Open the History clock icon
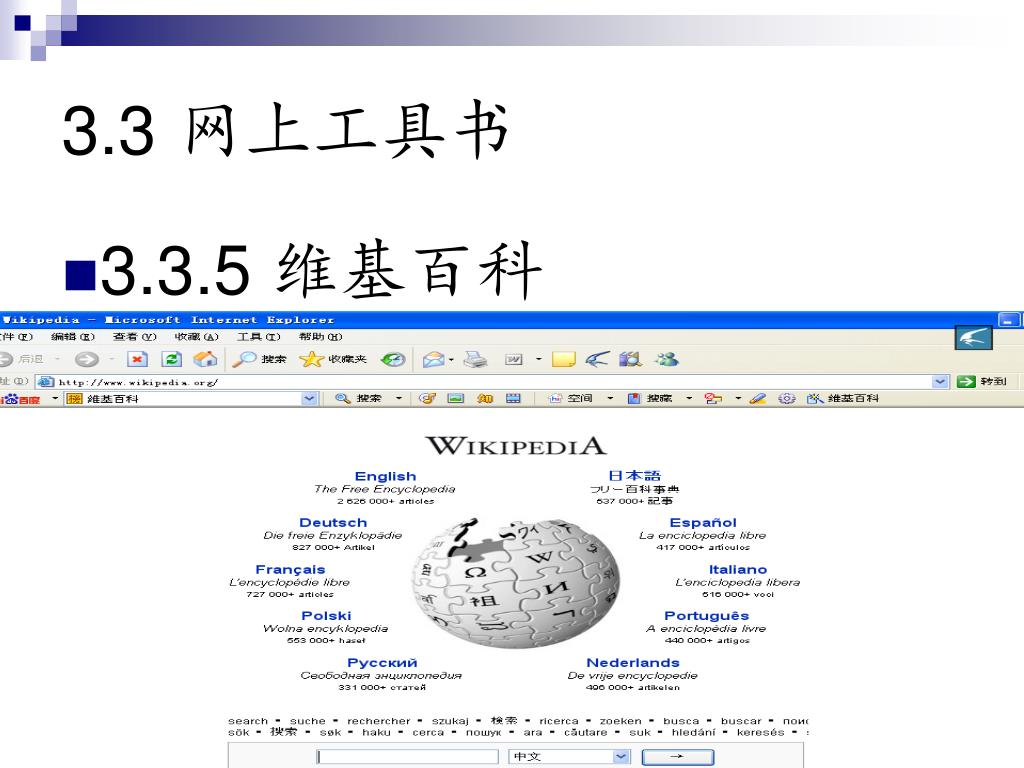 coord(393,359)
